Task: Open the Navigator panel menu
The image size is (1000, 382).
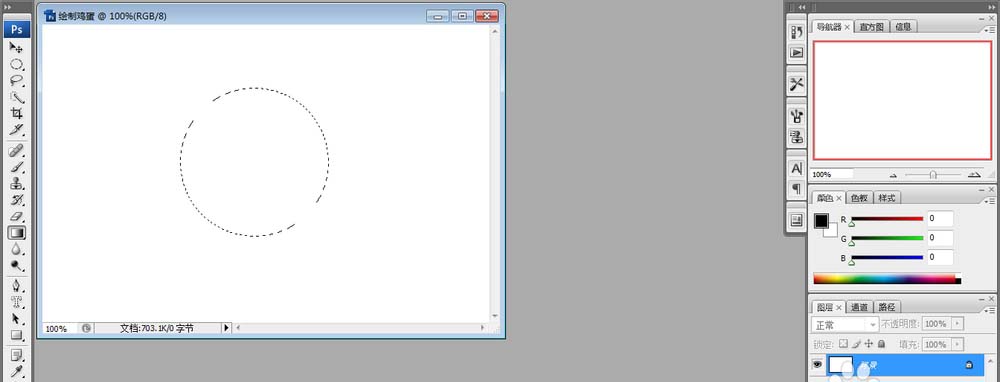Action: point(990,29)
